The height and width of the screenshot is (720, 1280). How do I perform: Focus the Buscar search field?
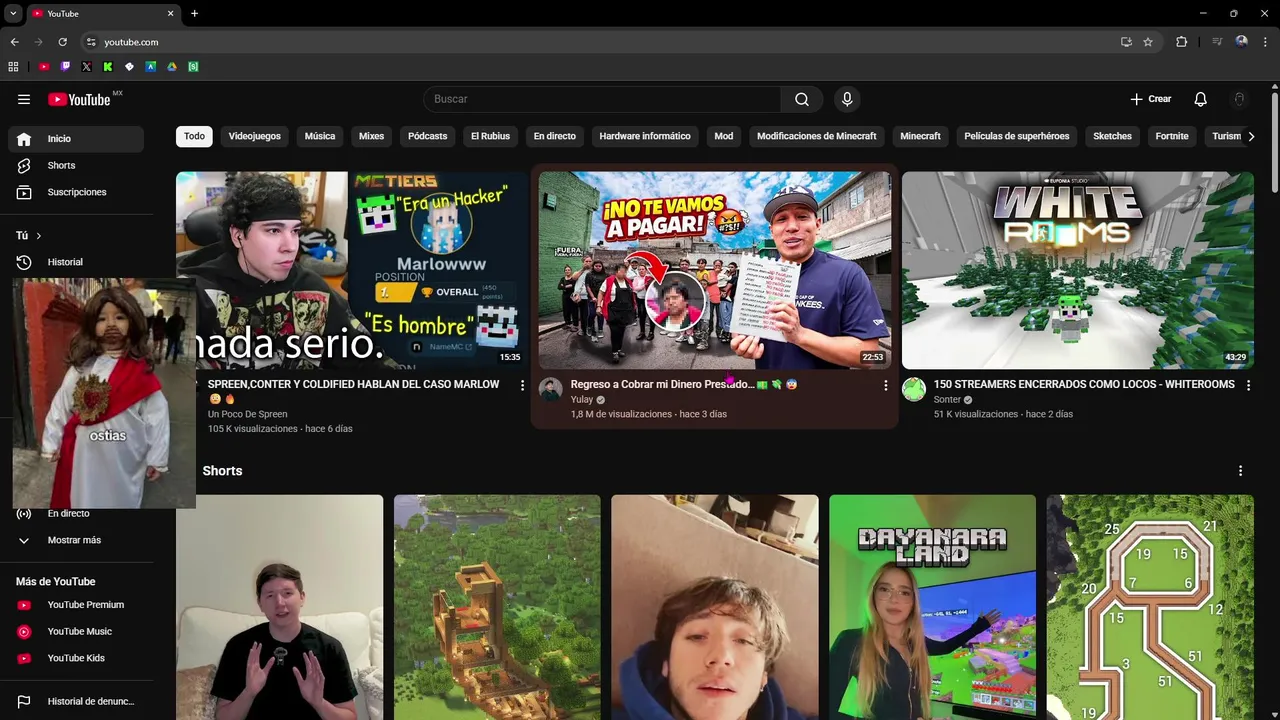tap(602, 99)
